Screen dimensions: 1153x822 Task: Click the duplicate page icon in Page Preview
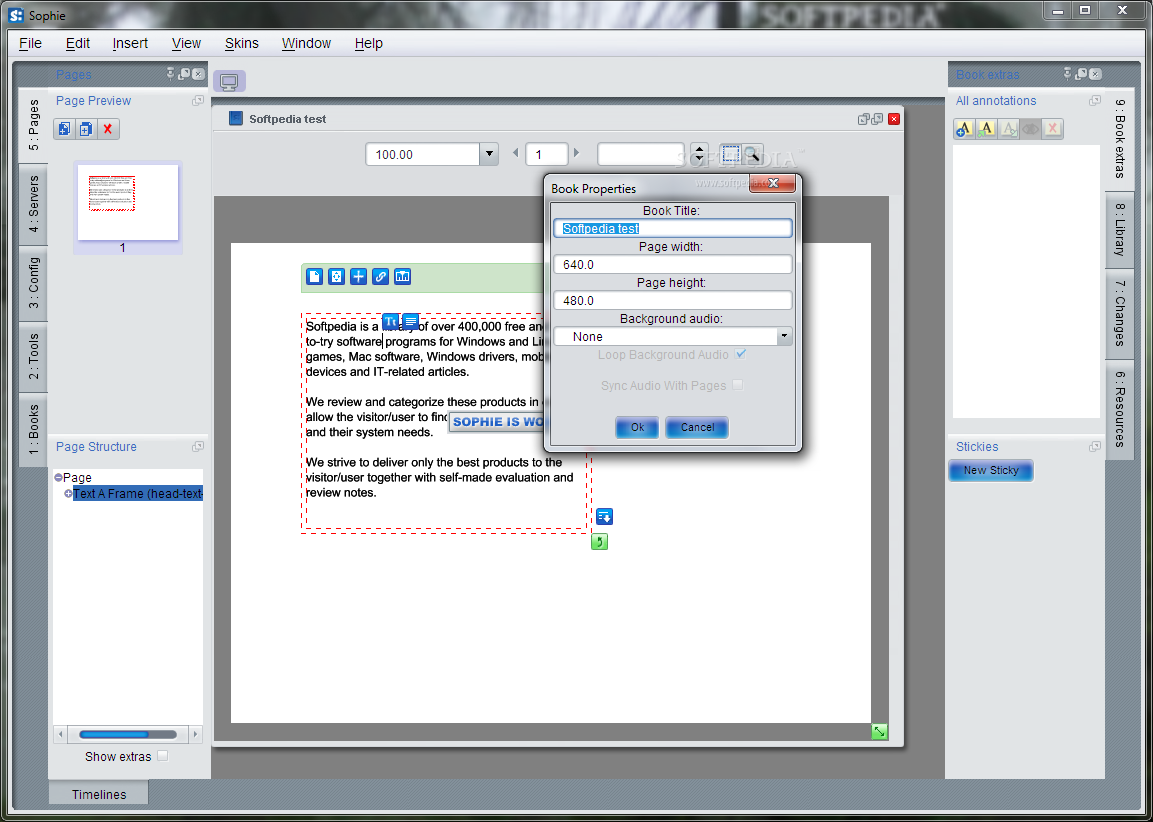coord(86,129)
